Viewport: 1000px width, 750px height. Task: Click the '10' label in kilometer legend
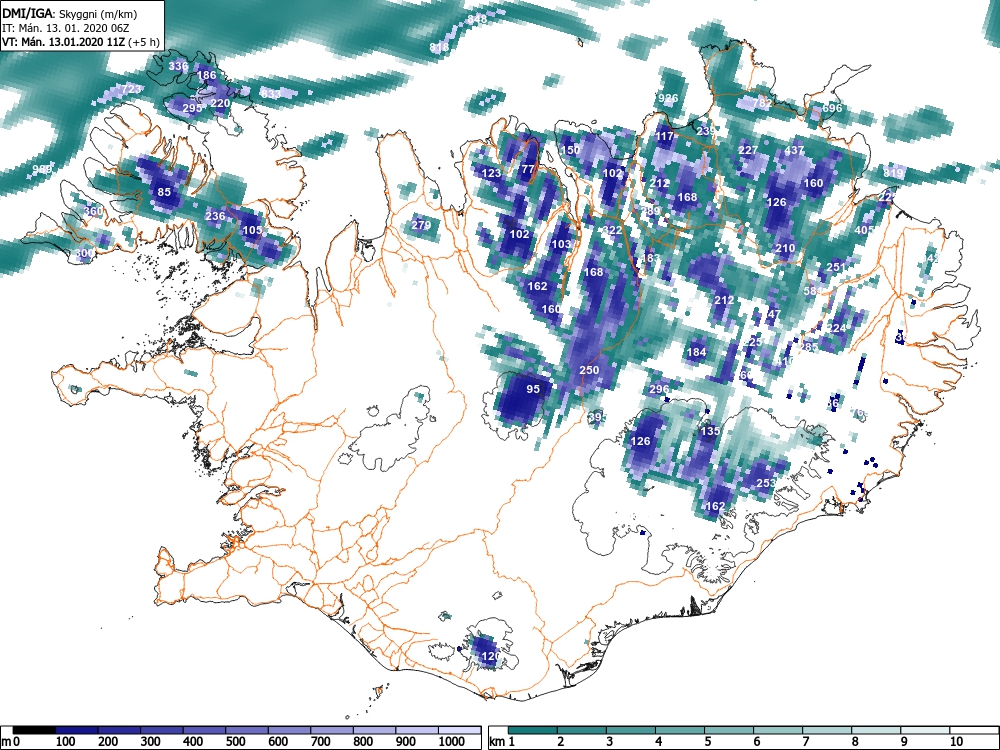(x=955, y=741)
